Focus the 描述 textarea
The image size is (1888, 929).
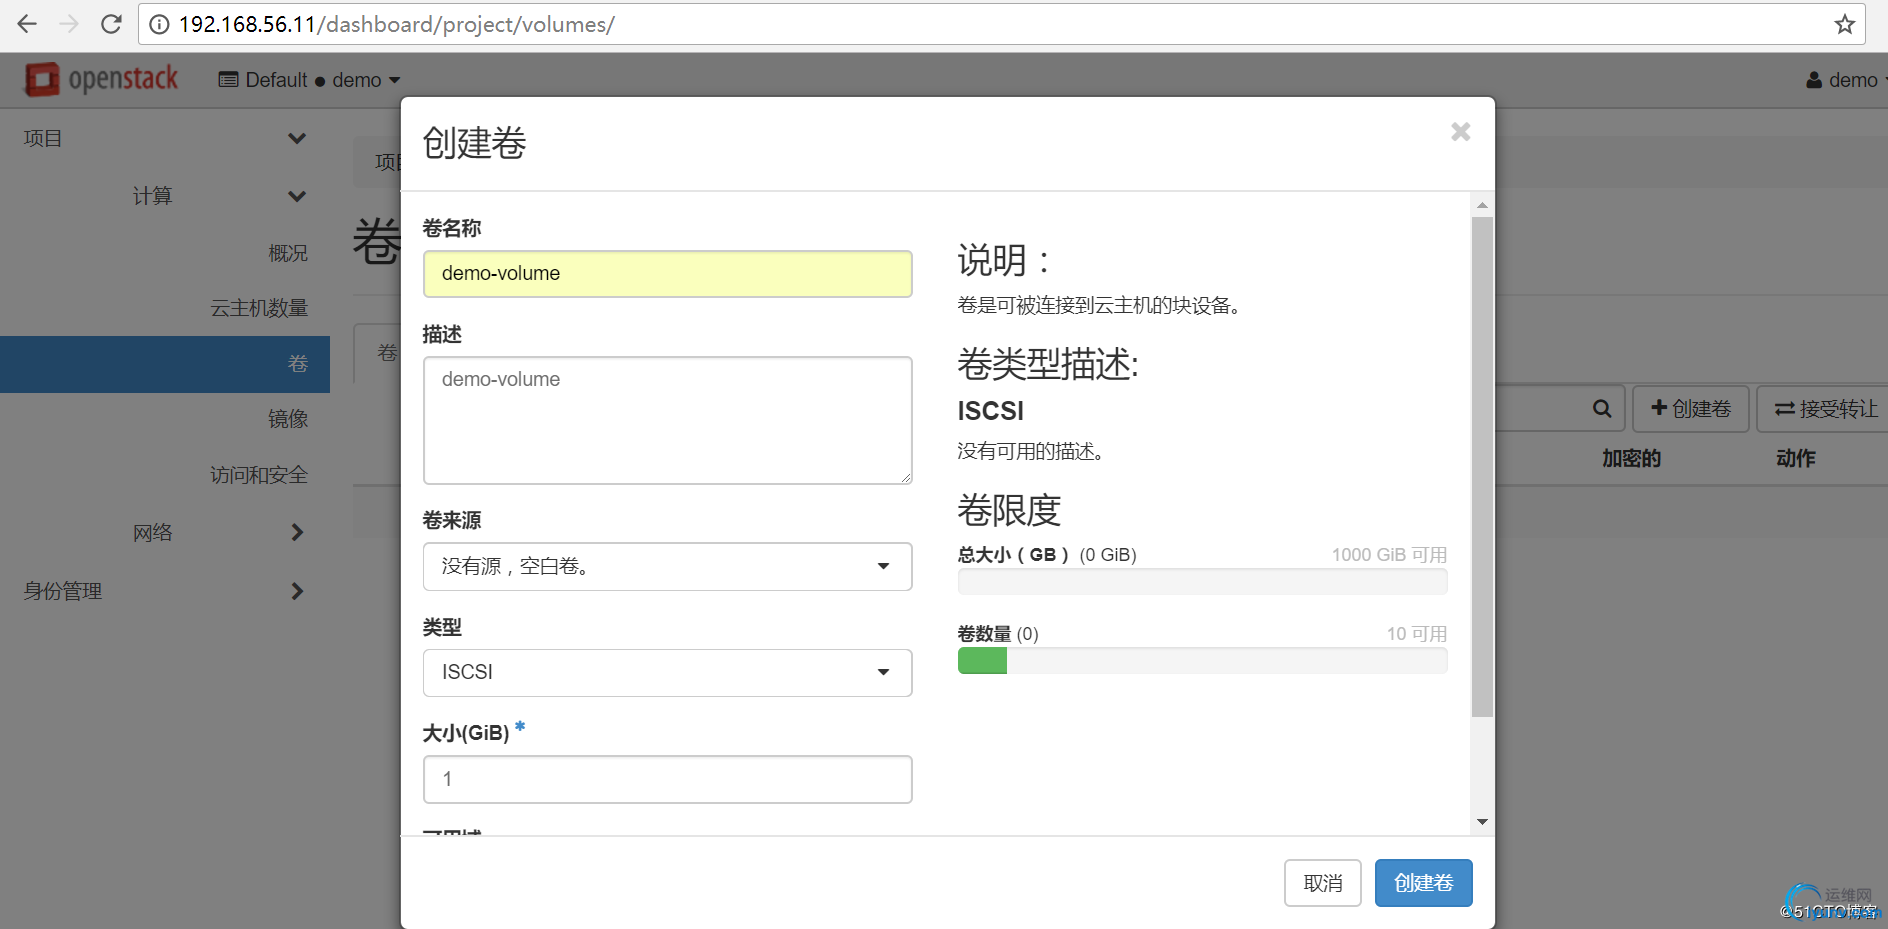pos(668,421)
